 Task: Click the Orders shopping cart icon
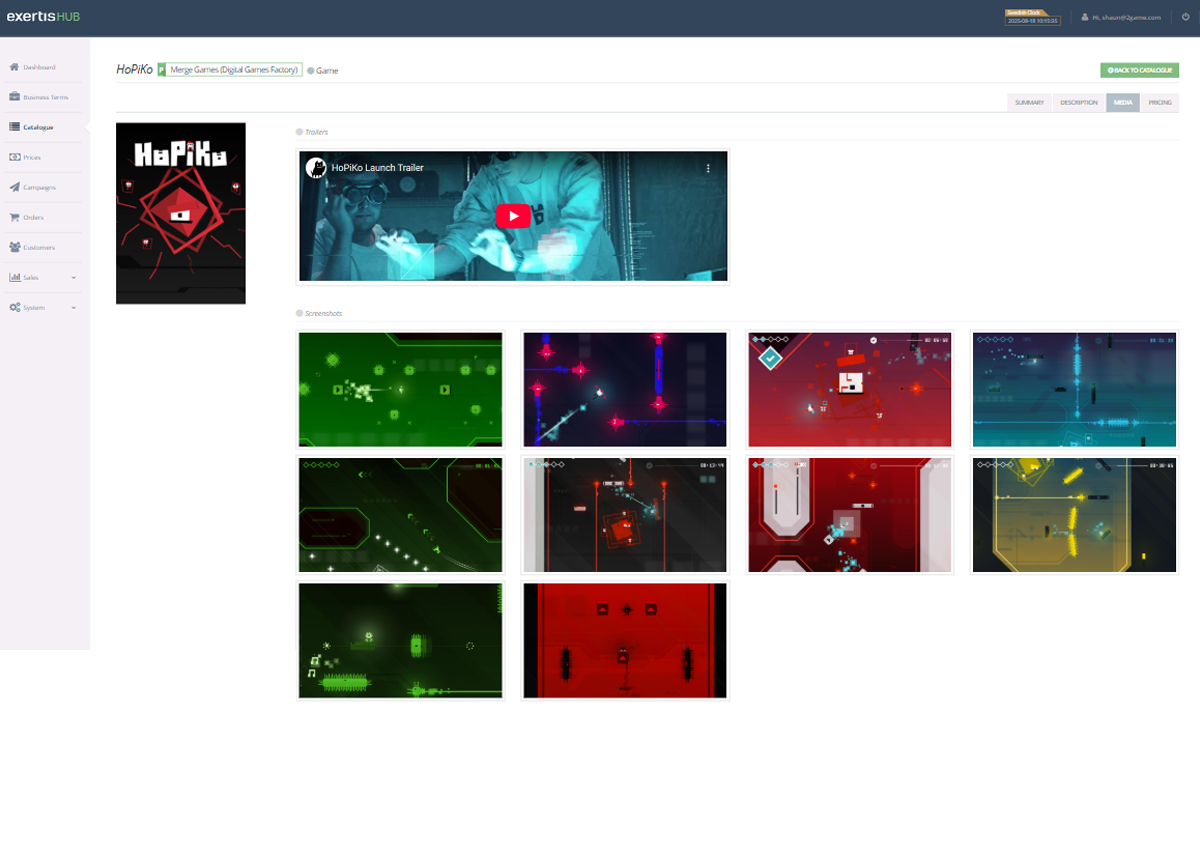coord(14,217)
